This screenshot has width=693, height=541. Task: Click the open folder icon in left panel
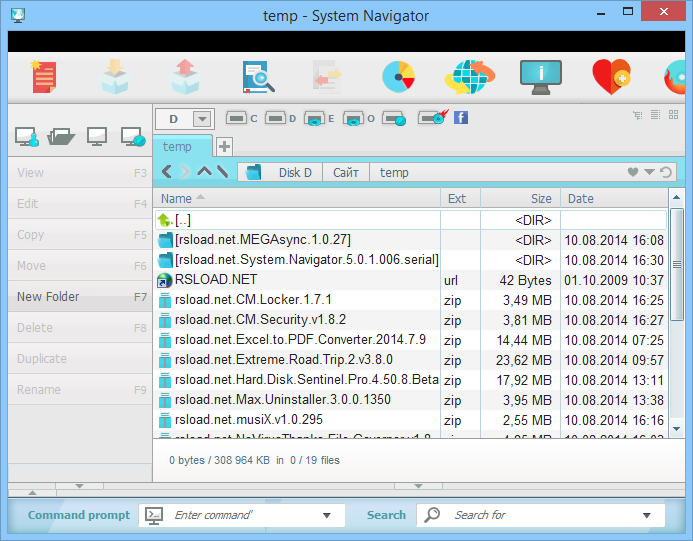pyautogui.click(x=61, y=136)
